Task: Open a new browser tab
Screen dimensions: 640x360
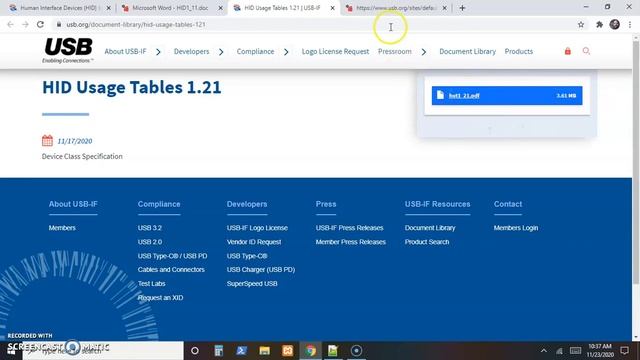Action: 462,8
